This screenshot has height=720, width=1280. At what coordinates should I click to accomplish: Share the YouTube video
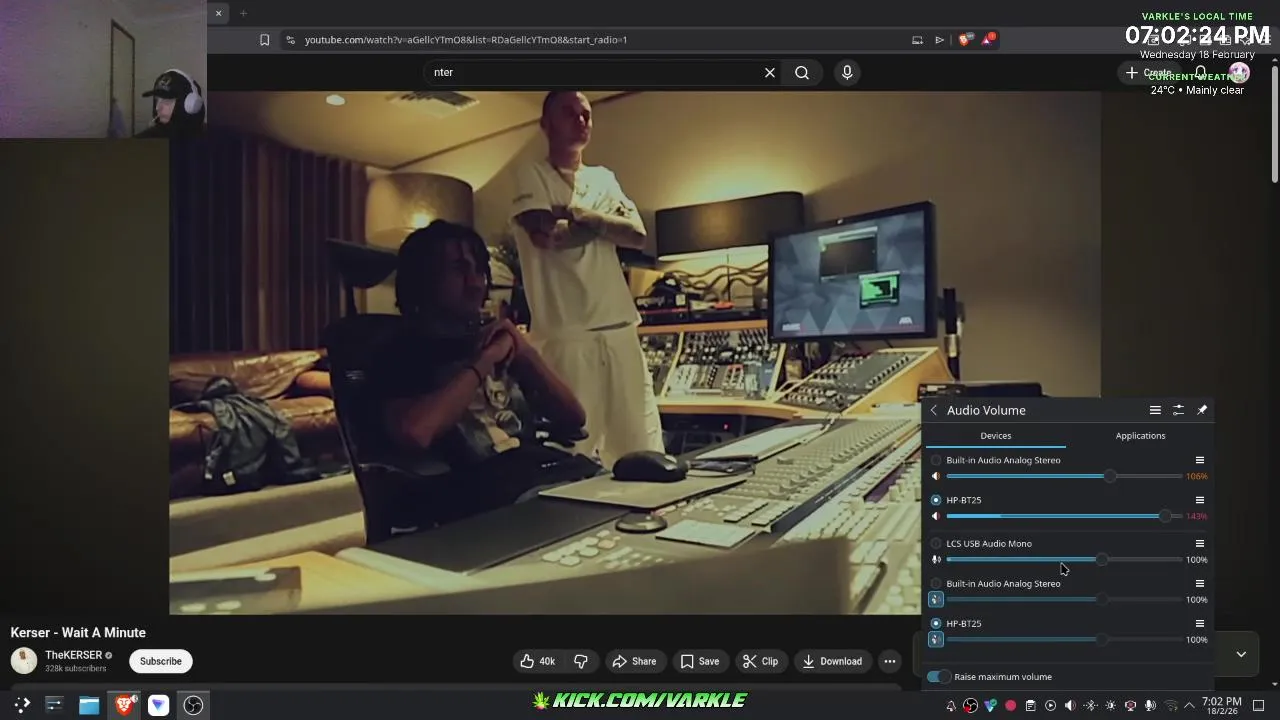pos(634,661)
